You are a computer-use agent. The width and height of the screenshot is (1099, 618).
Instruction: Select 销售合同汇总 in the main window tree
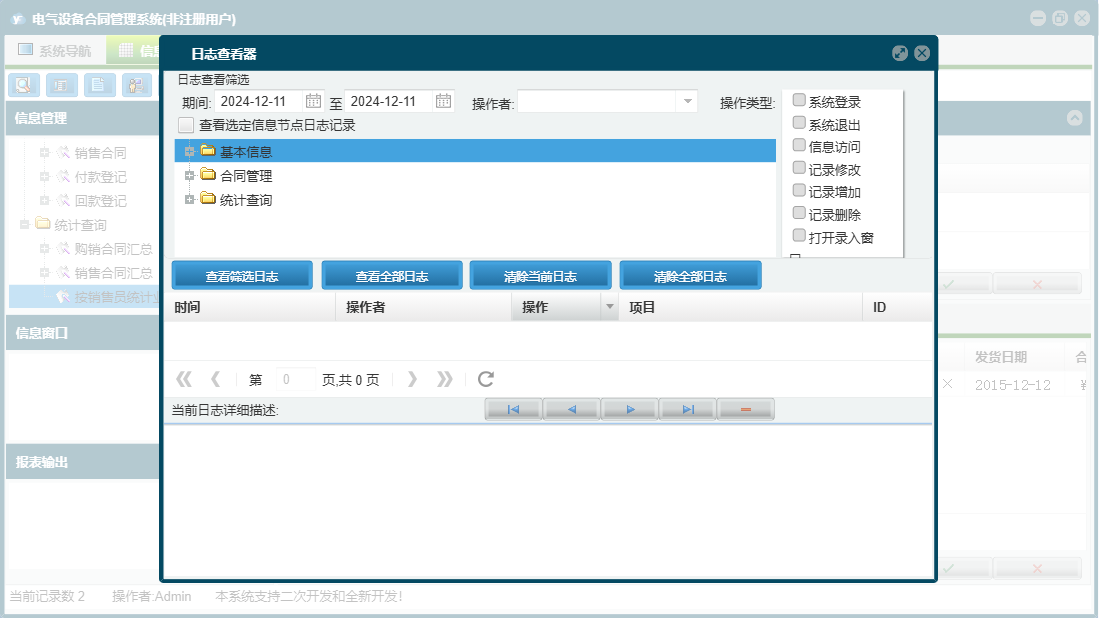point(114,273)
